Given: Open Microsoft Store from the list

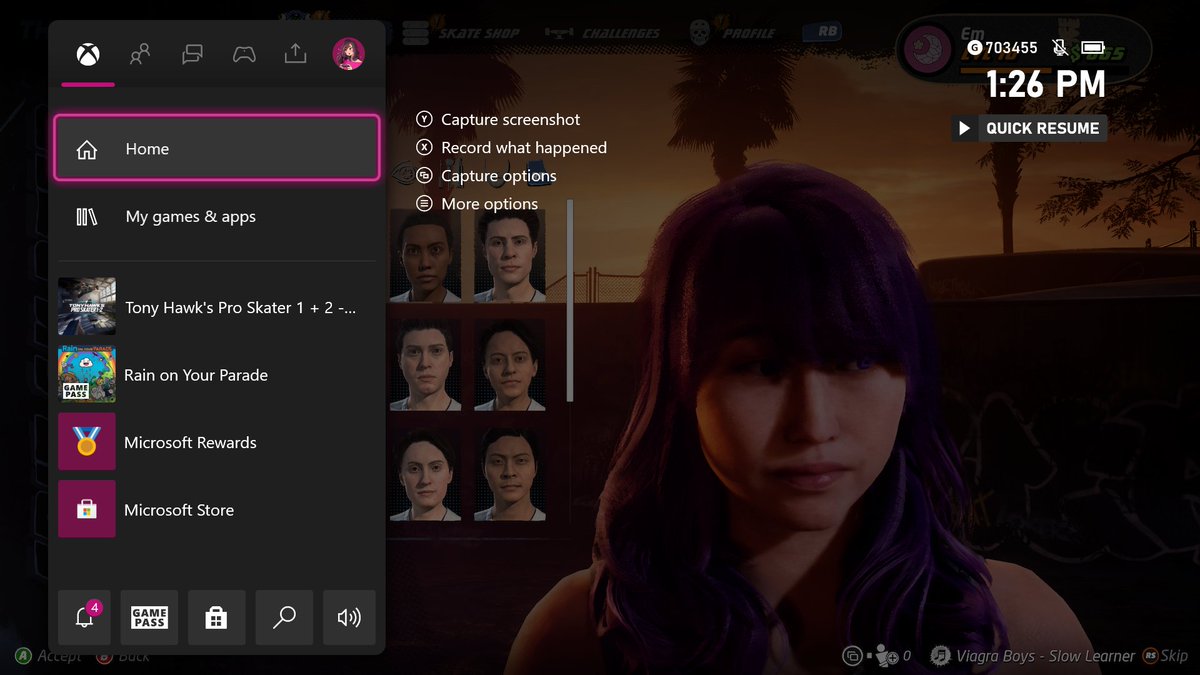Looking at the screenshot, I should [217, 510].
